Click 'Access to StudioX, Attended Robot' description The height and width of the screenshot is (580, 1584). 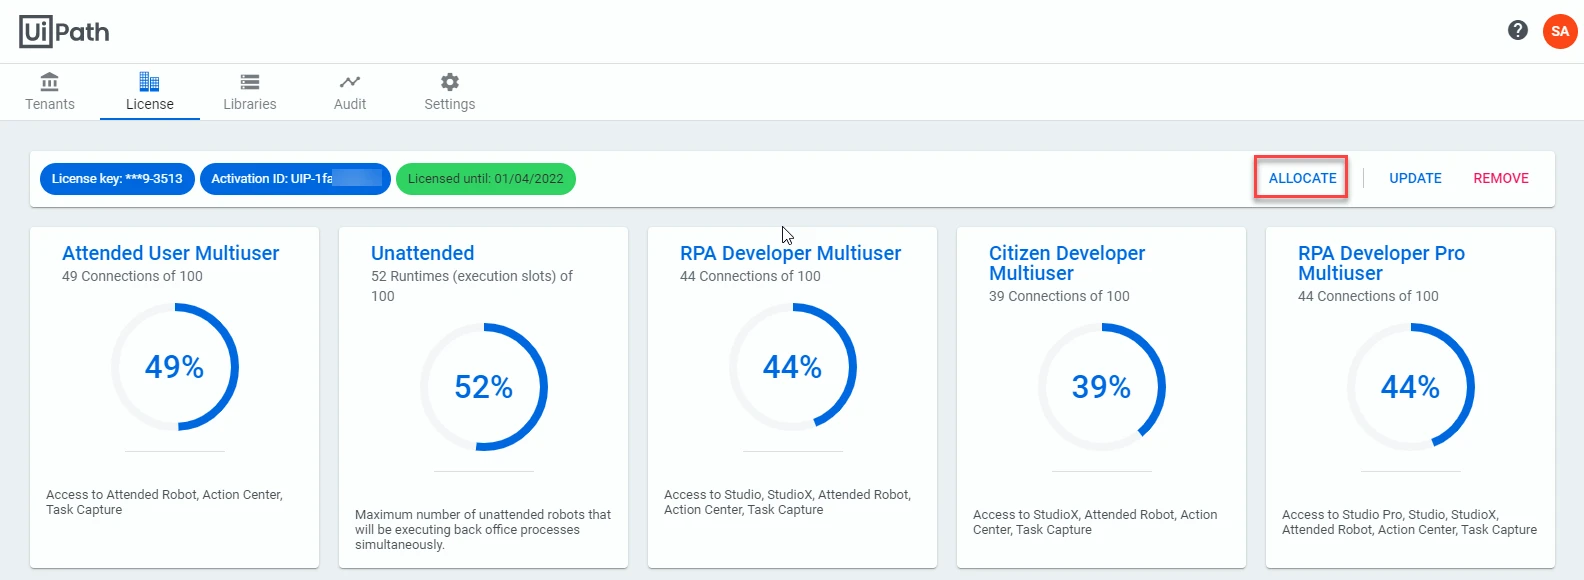click(x=1095, y=522)
